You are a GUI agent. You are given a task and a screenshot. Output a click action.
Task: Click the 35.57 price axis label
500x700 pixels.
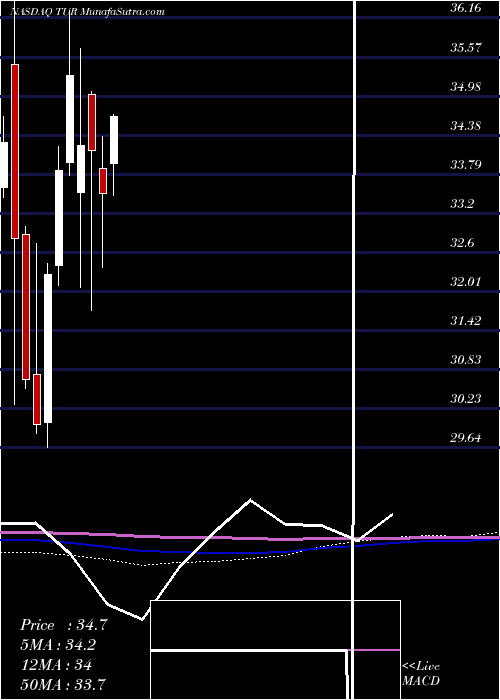(466, 47)
